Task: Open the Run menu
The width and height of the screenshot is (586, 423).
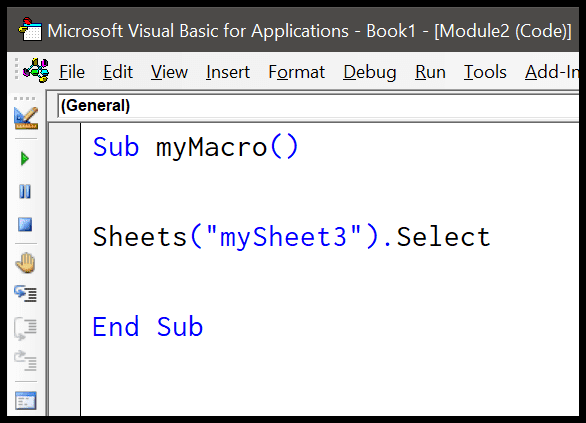Action: pos(430,72)
